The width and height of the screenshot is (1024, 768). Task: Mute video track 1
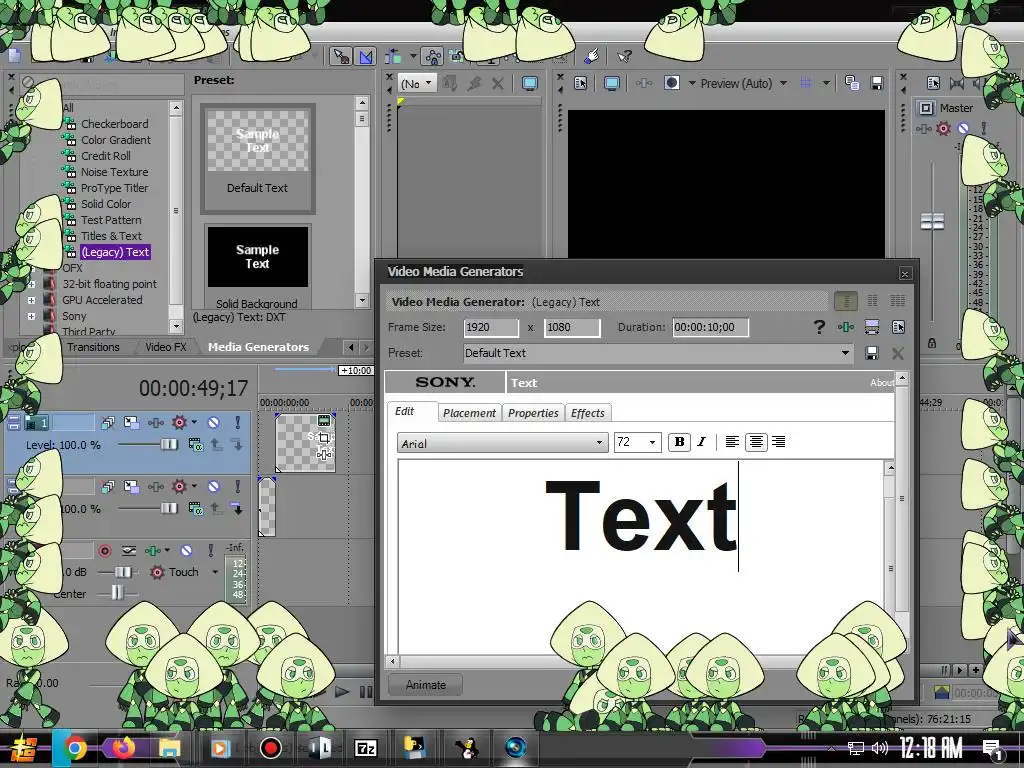pyautogui.click(x=213, y=423)
